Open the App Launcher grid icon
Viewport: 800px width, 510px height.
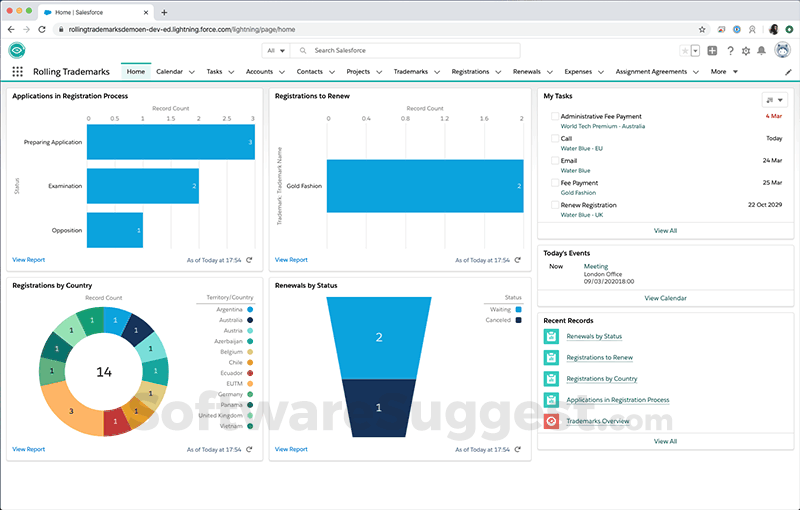tap(18, 72)
